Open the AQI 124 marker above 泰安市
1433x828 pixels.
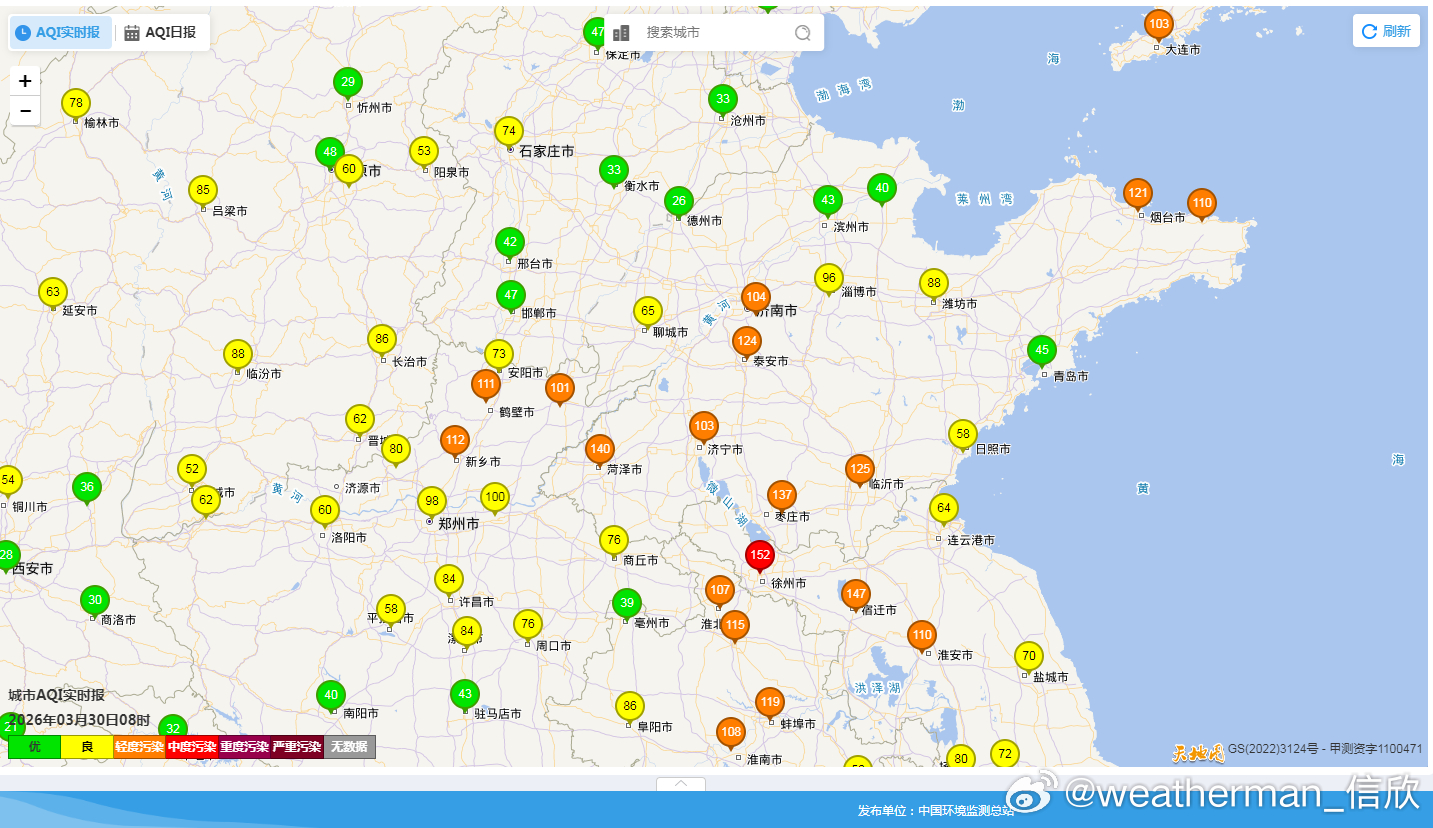point(747,341)
